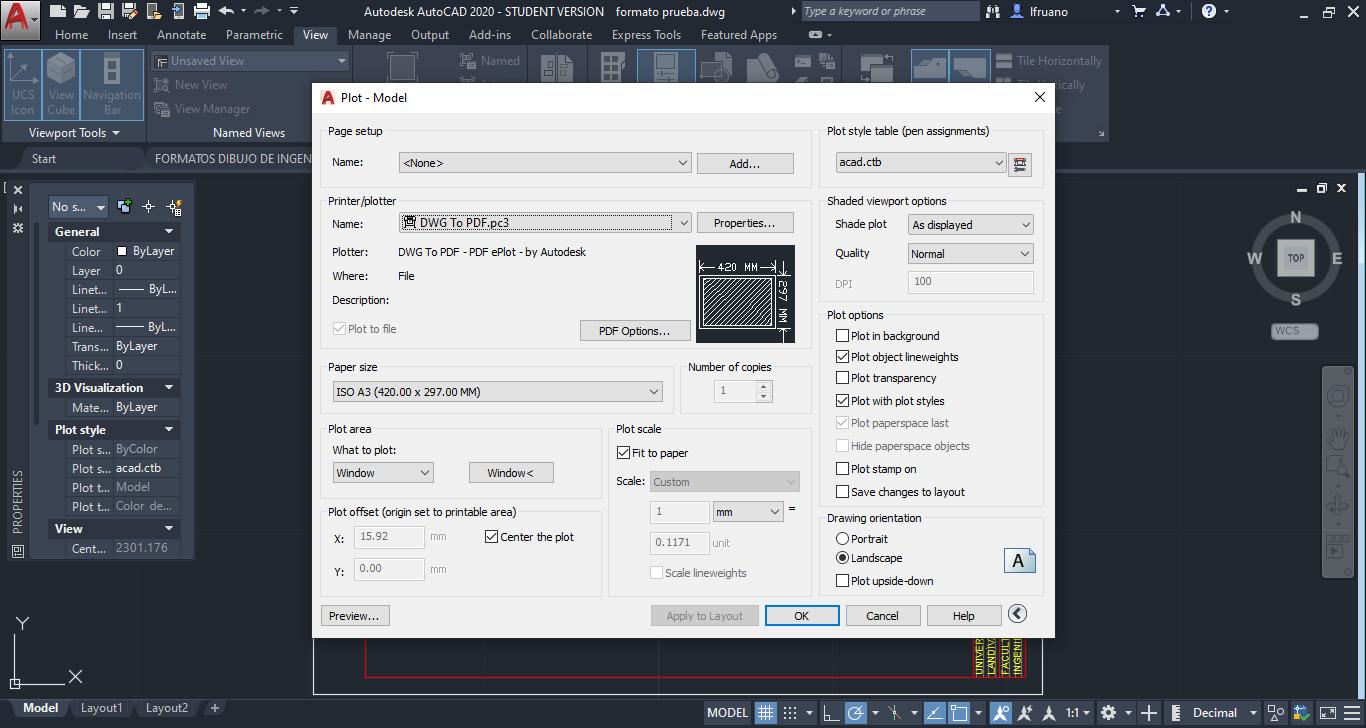Enable Plot in background checkbox
The width and height of the screenshot is (1366, 728).
pyautogui.click(x=842, y=336)
